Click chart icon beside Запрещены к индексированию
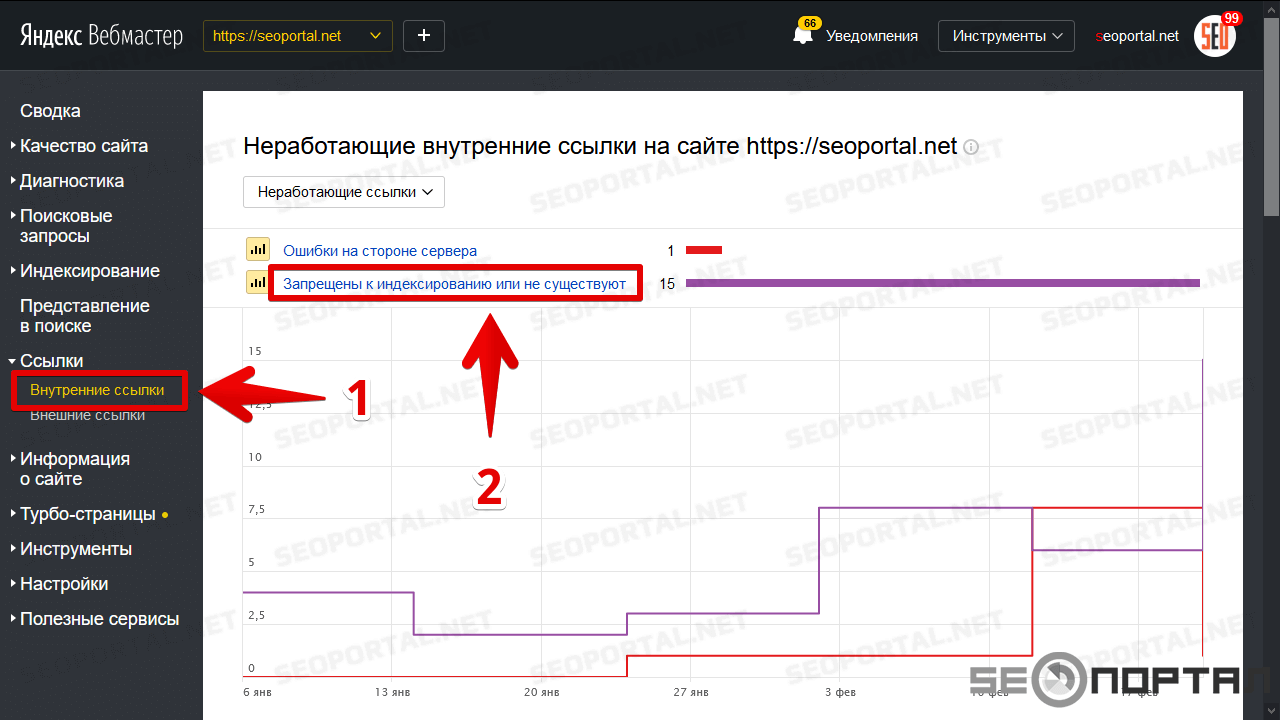 pos(258,283)
